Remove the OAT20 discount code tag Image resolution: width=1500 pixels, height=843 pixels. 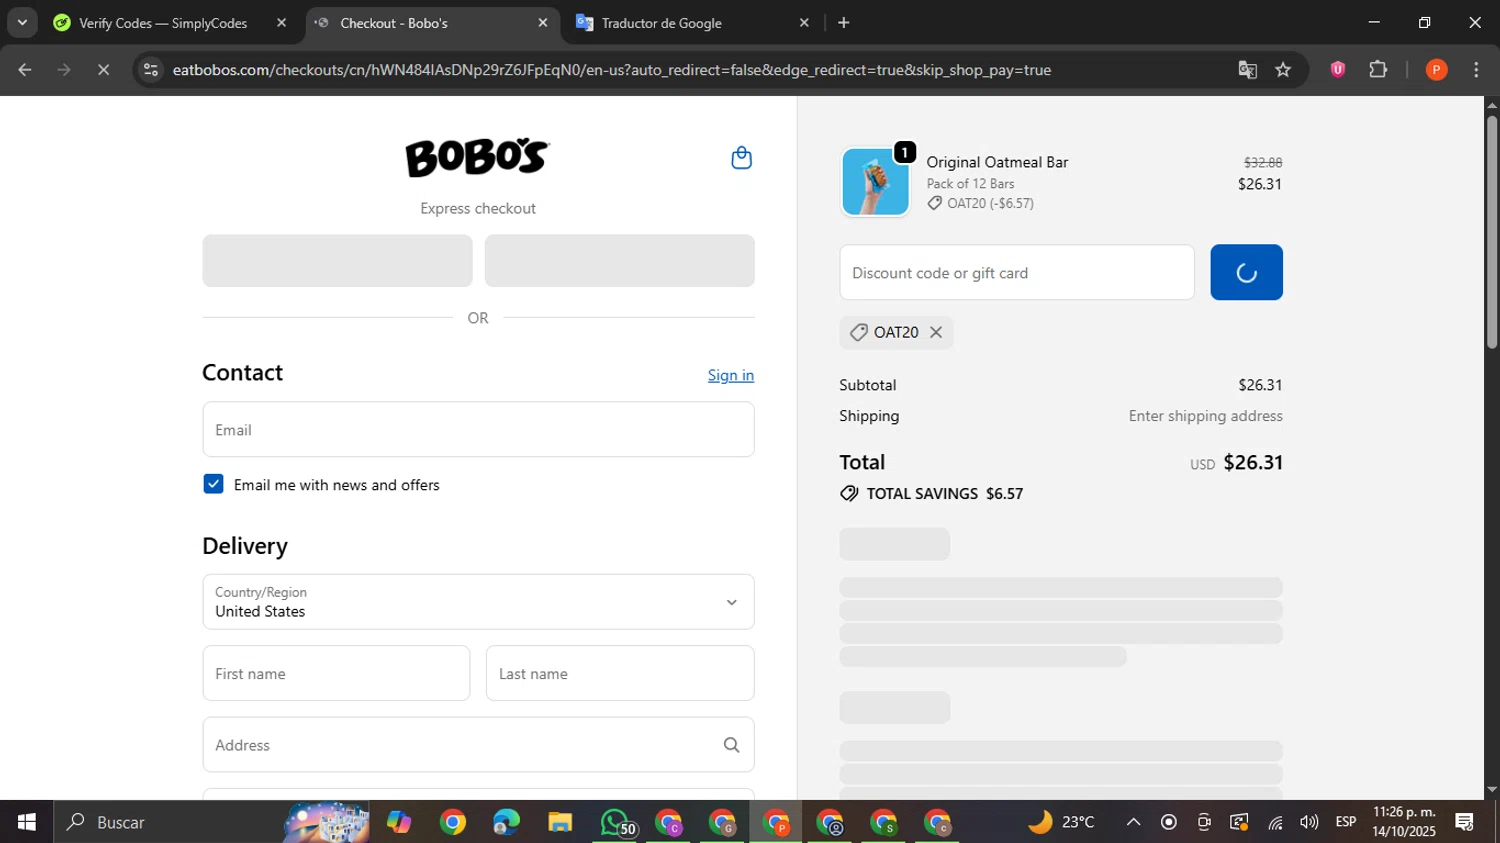click(x=936, y=332)
